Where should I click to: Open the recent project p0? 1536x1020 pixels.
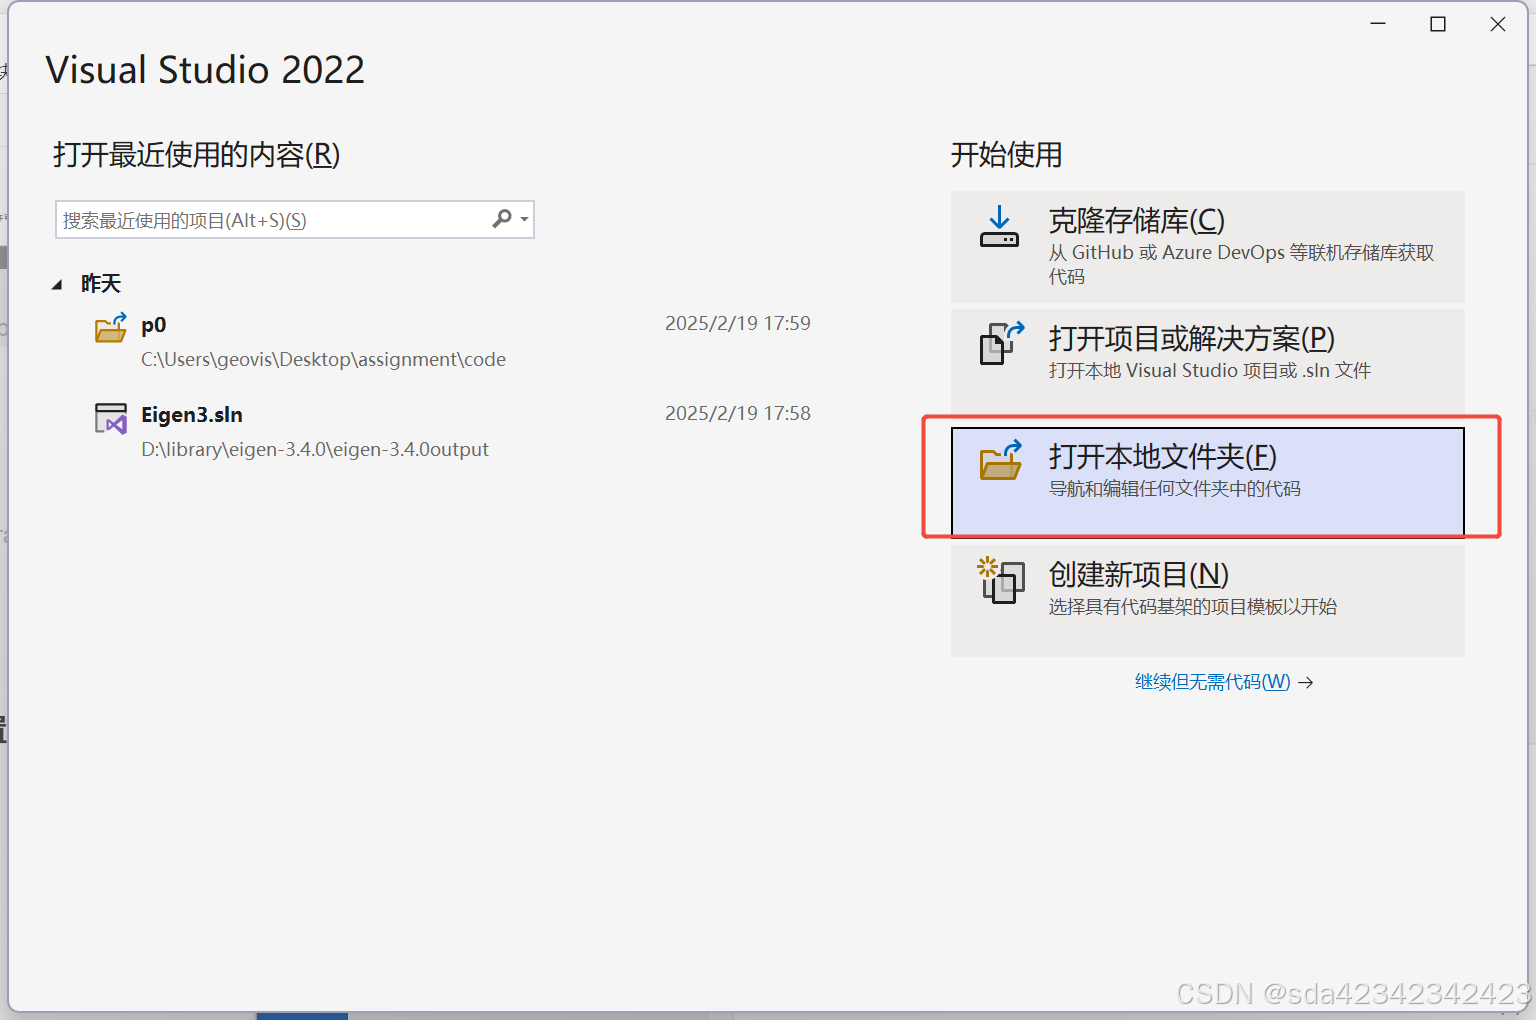(x=155, y=325)
